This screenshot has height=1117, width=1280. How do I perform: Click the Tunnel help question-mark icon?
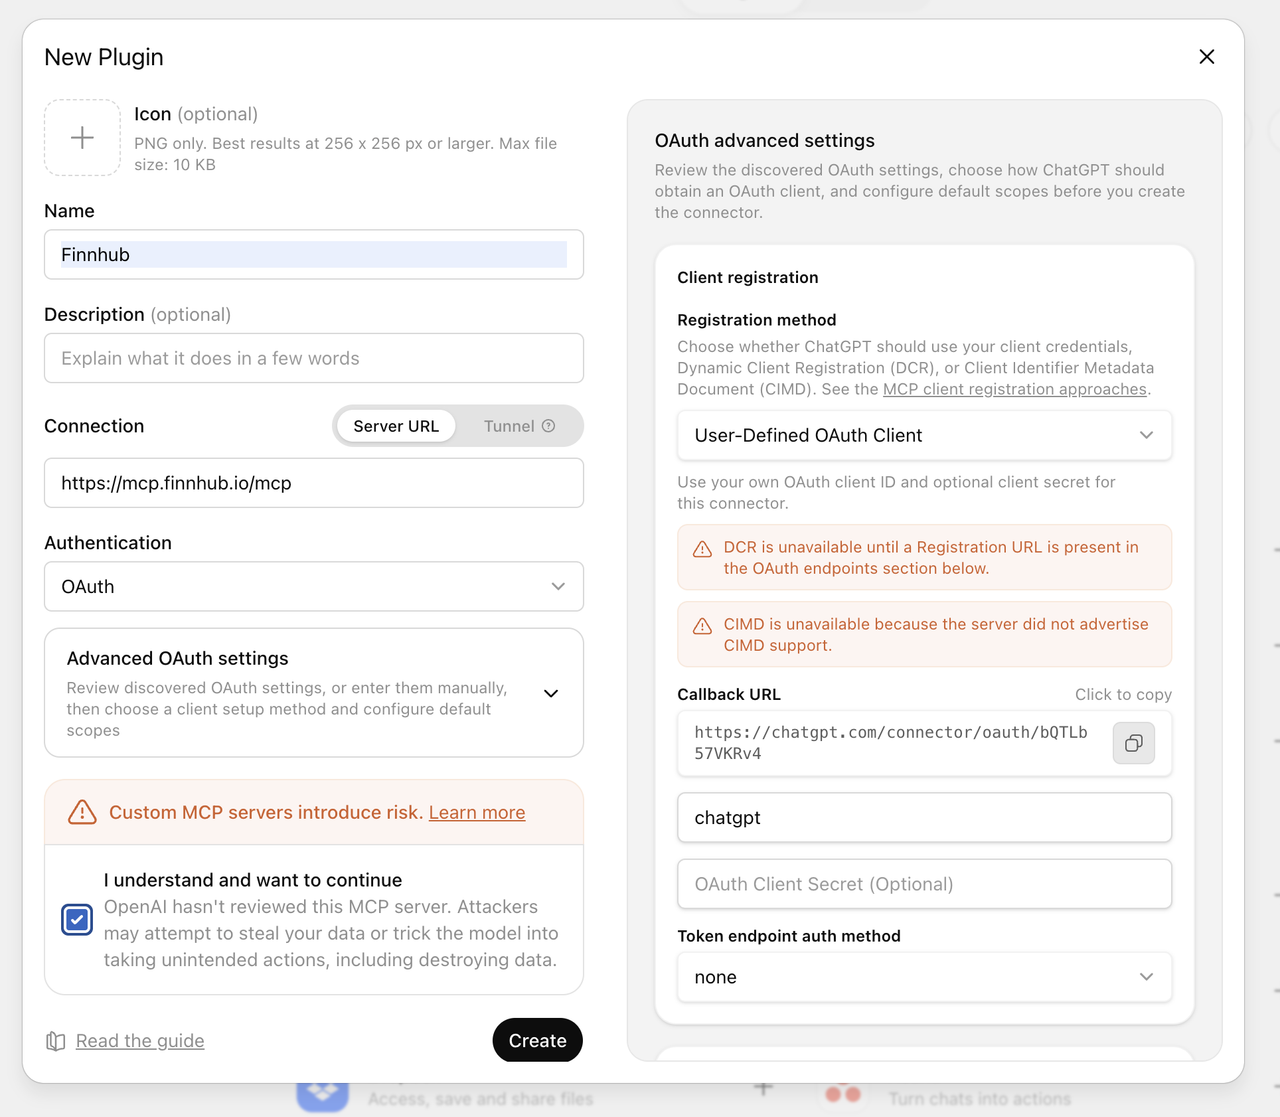point(549,426)
